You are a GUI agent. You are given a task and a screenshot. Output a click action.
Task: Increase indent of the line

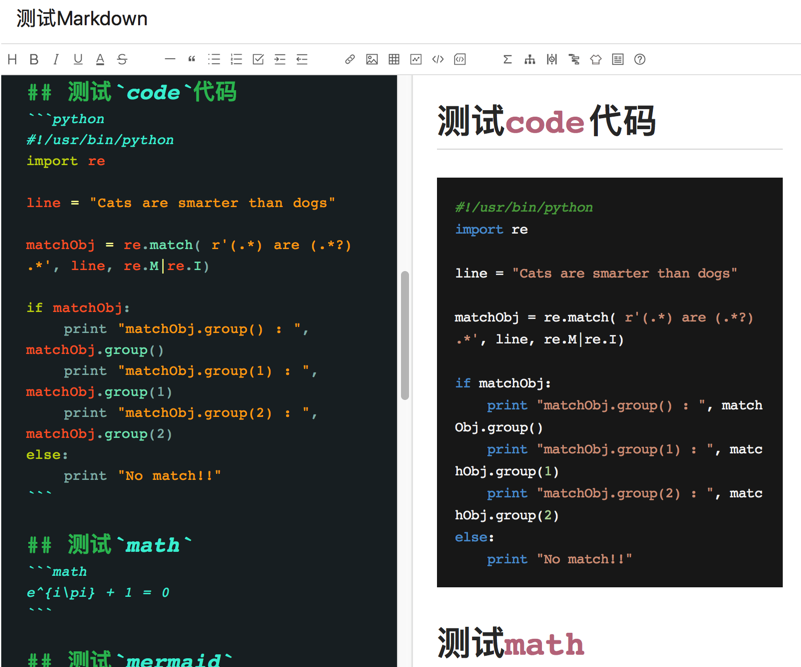point(280,59)
